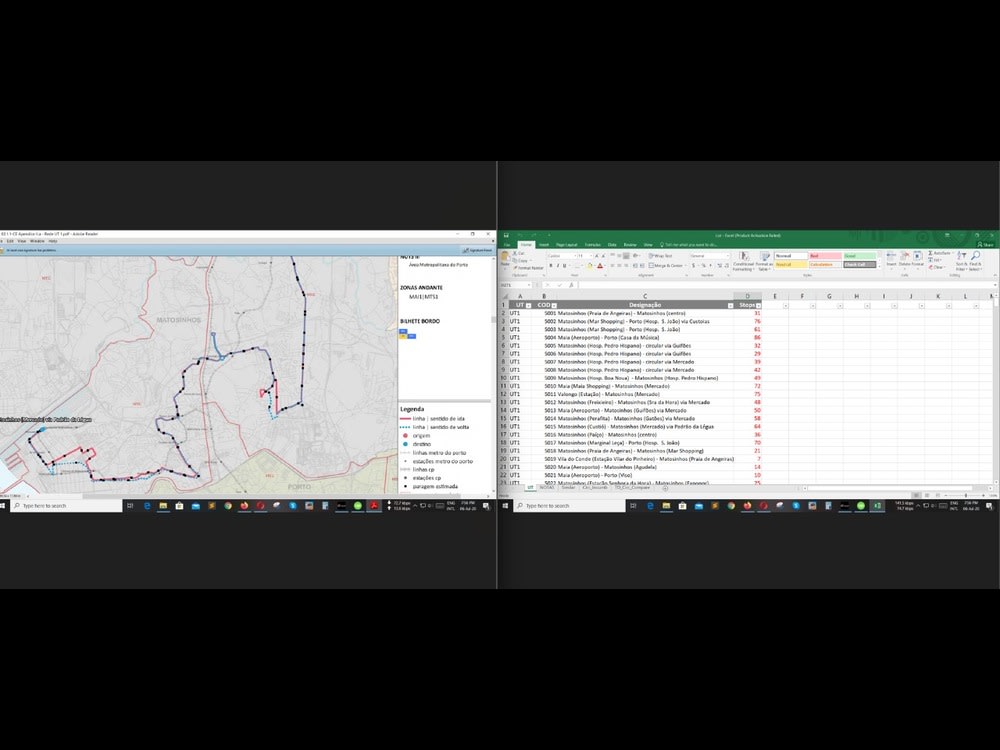Switch to Excel's Insert ribbon tab
The image size is (1000, 750).
click(544, 245)
